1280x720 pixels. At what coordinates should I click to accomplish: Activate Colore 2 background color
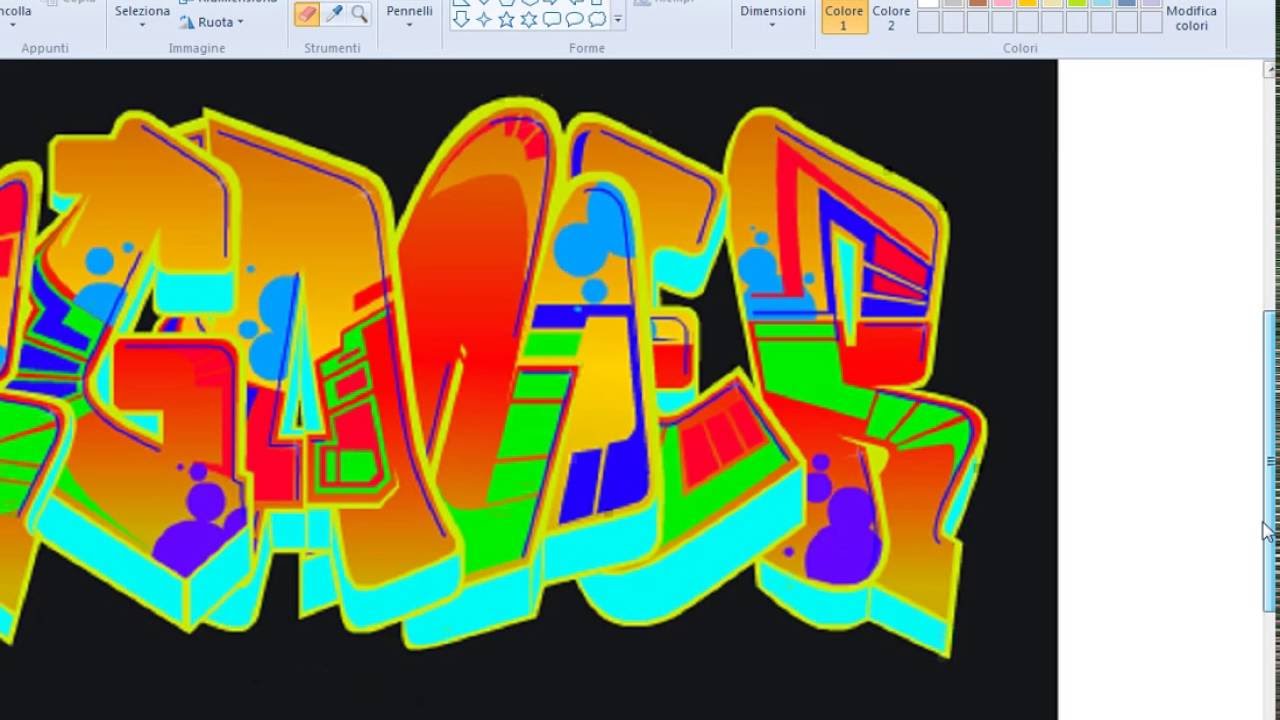pos(891,17)
